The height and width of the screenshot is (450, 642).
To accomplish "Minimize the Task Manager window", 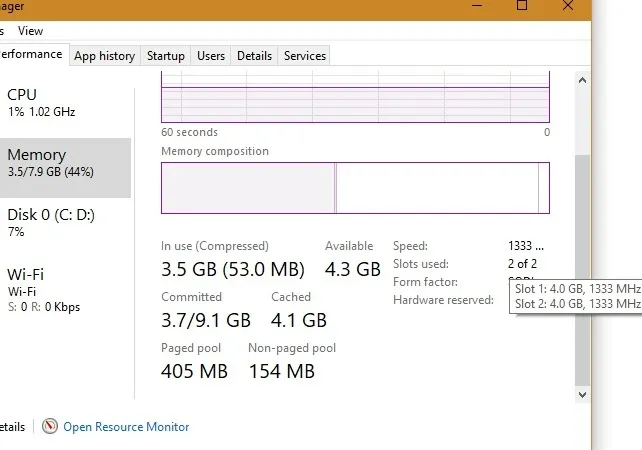I will [477, 6].
